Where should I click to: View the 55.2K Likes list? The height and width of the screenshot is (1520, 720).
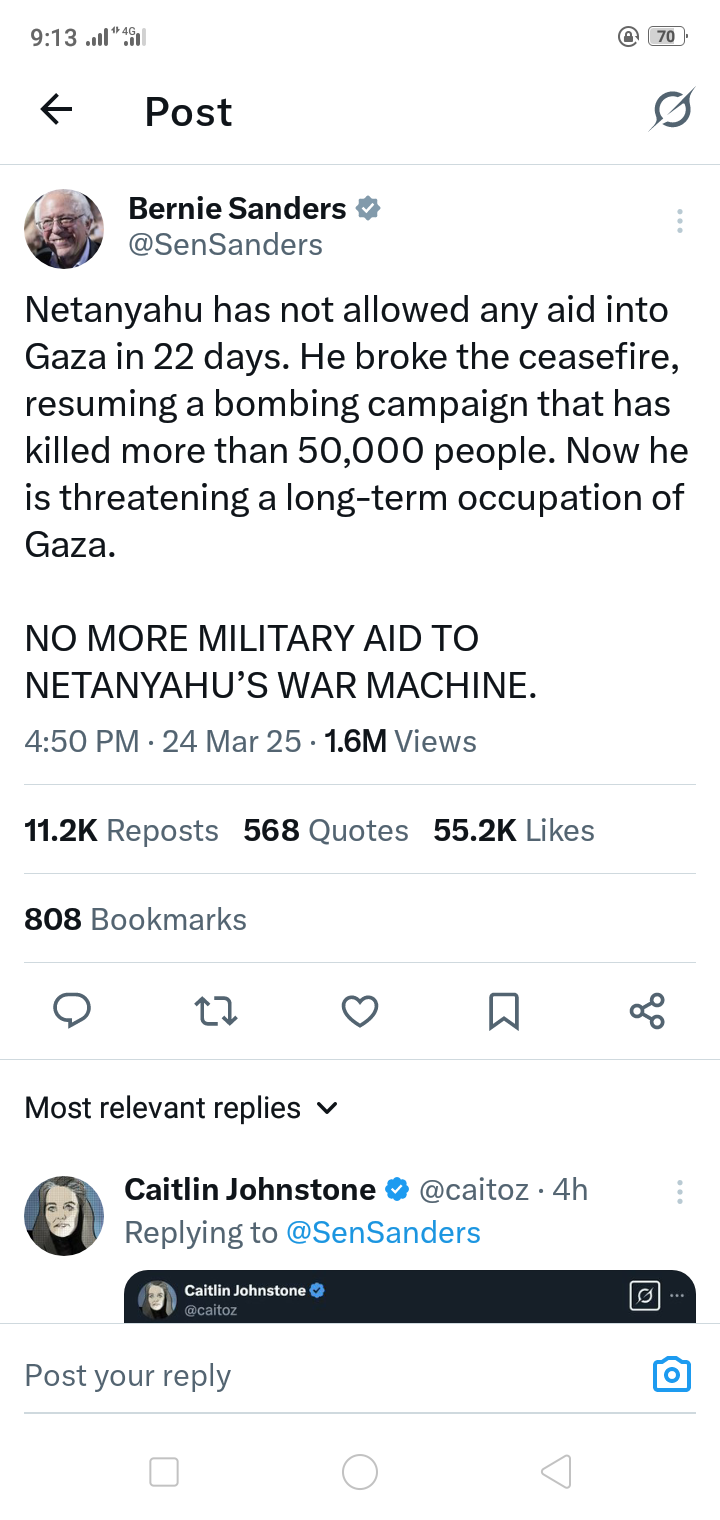click(514, 830)
